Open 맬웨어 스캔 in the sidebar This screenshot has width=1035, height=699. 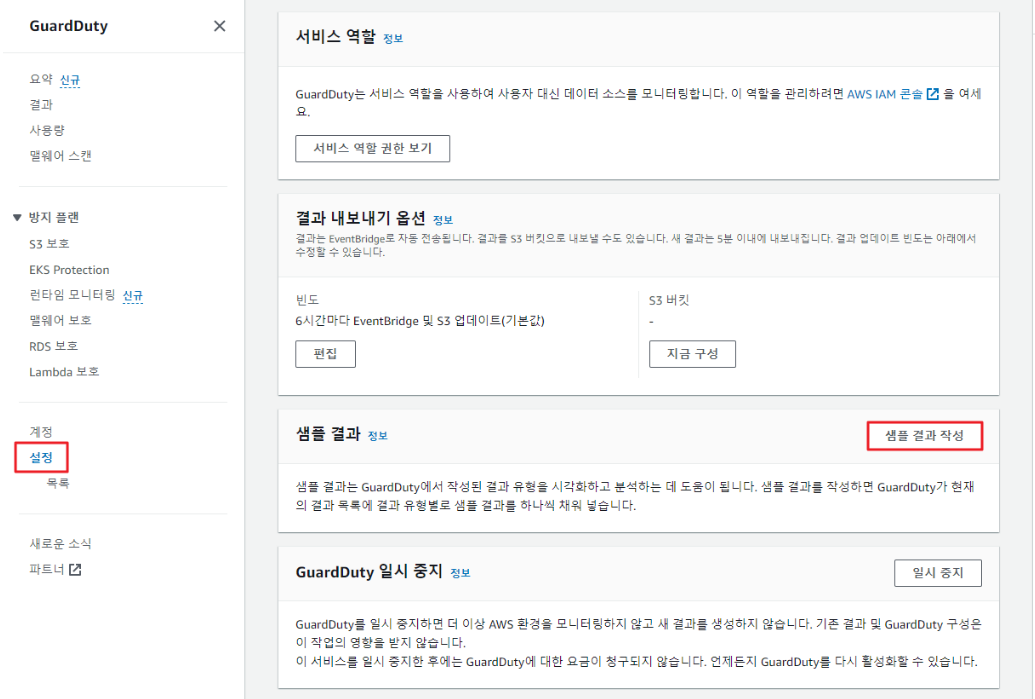[60, 156]
